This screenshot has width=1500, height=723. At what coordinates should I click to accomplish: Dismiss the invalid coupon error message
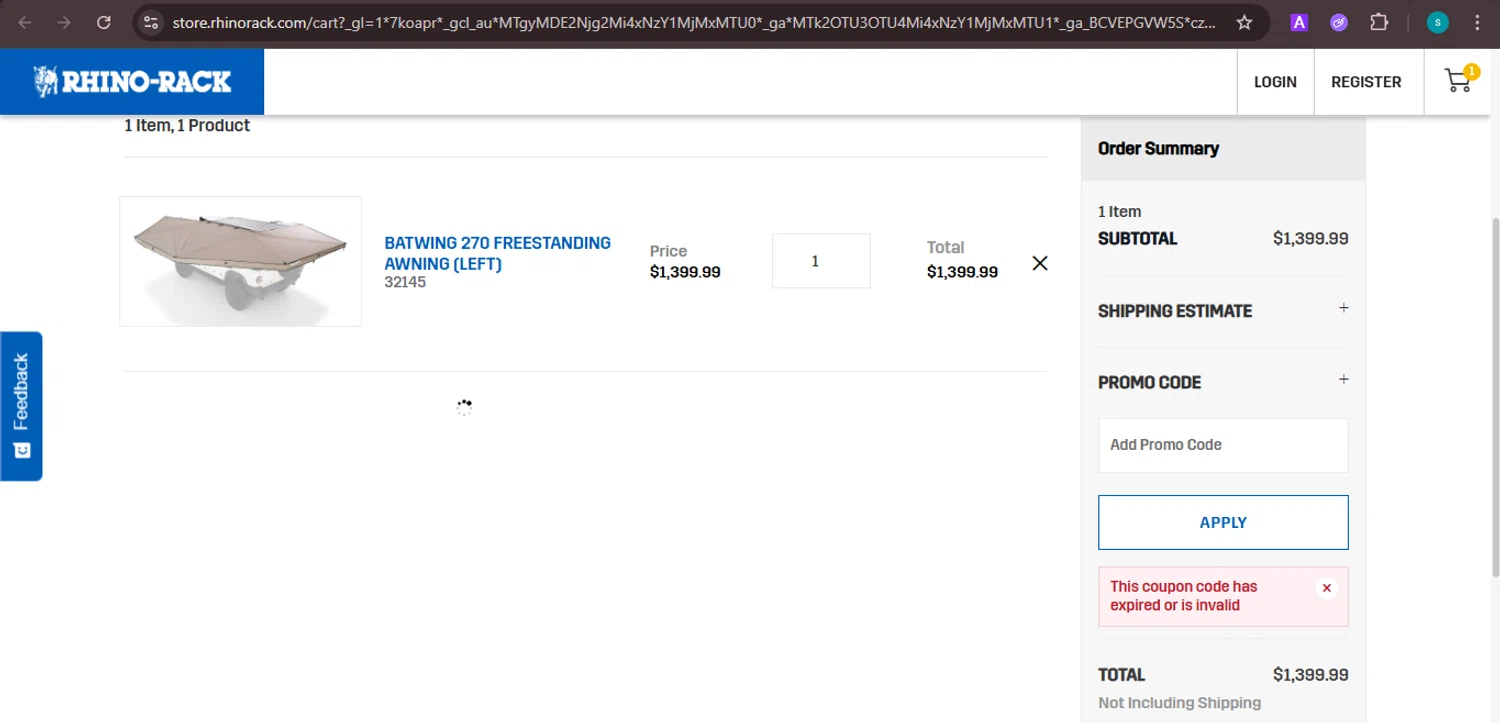(x=1327, y=588)
